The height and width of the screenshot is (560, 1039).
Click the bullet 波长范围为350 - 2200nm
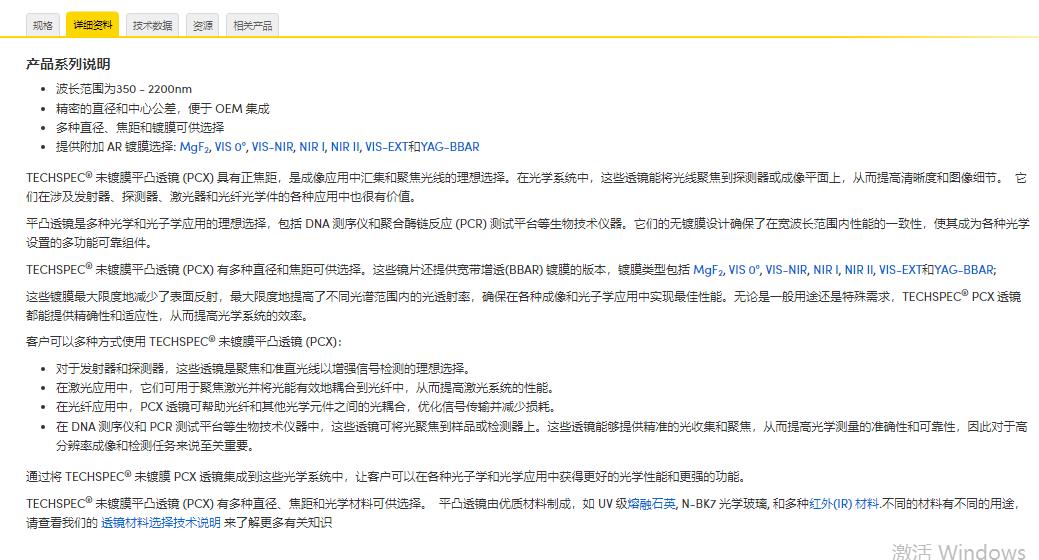pos(124,89)
